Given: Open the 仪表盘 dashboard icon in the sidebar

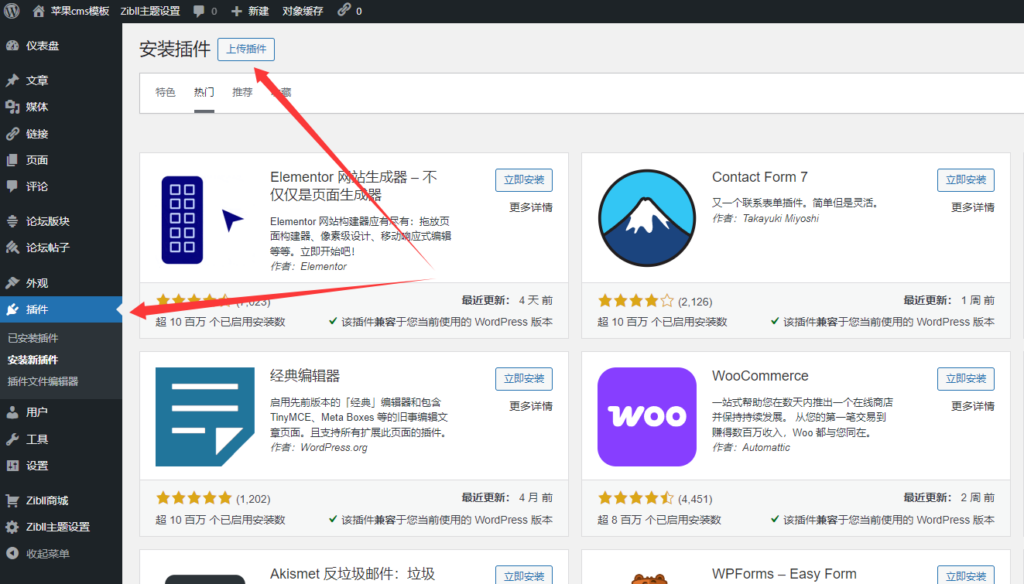Looking at the screenshot, I should (12, 46).
